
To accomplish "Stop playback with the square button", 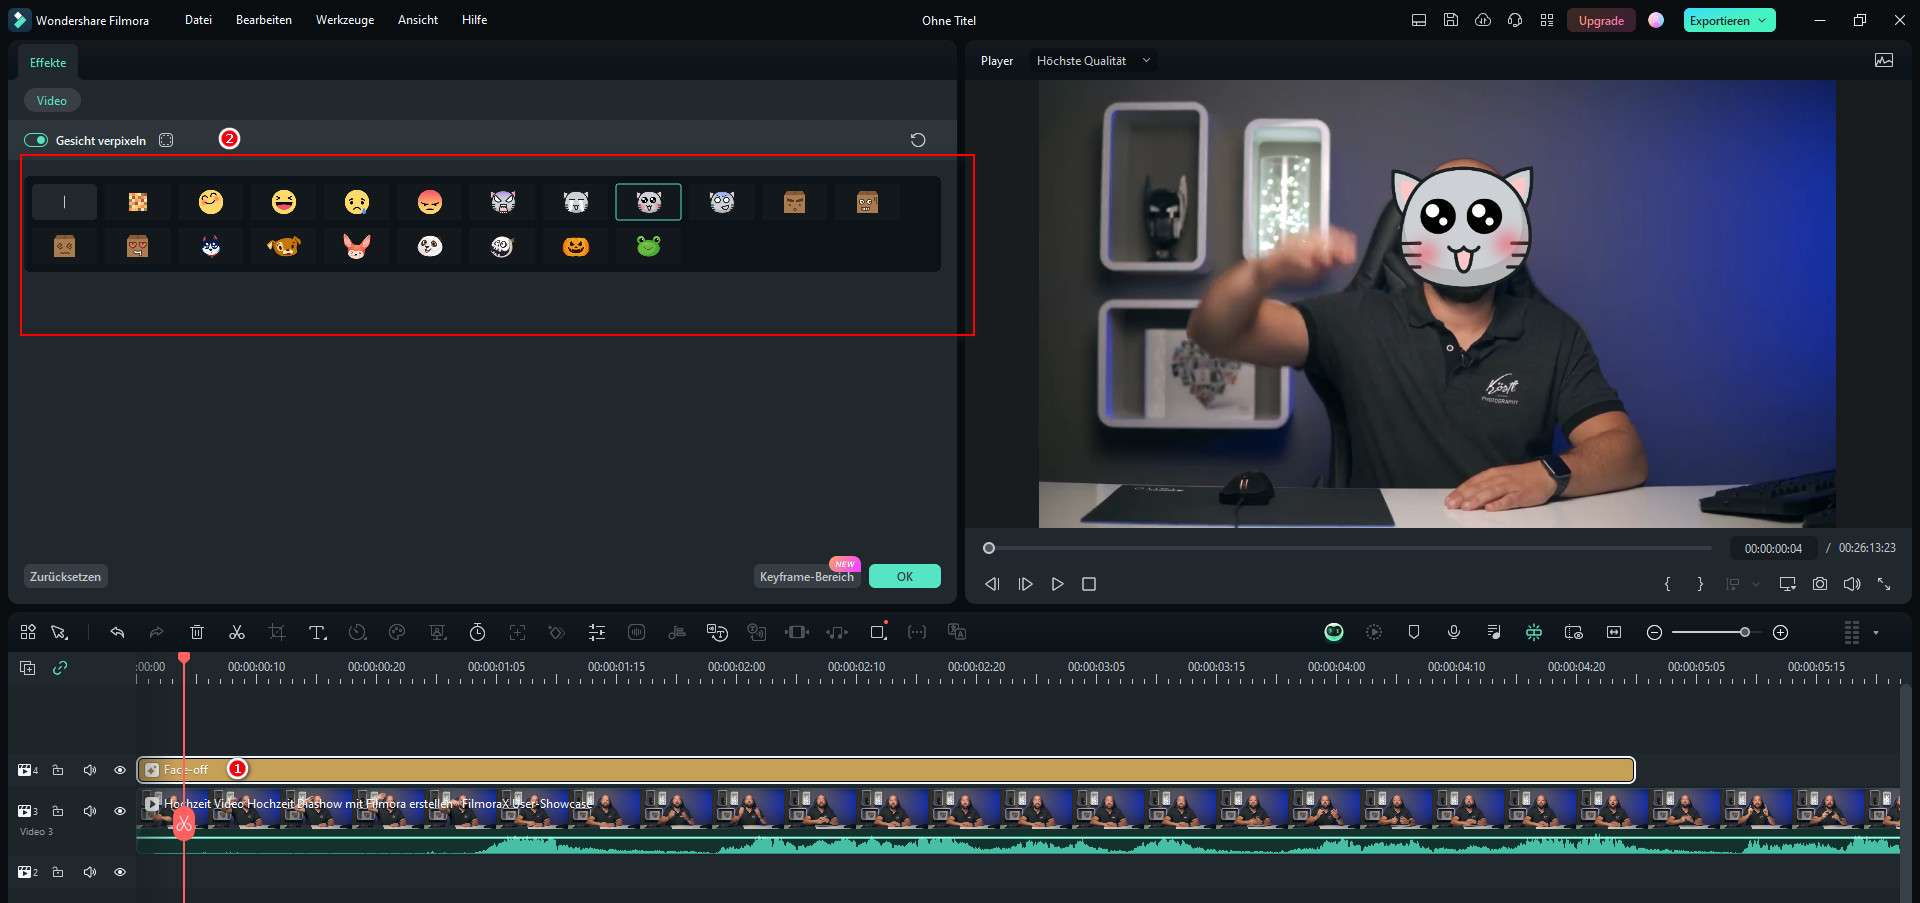I will [x=1089, y=584].
